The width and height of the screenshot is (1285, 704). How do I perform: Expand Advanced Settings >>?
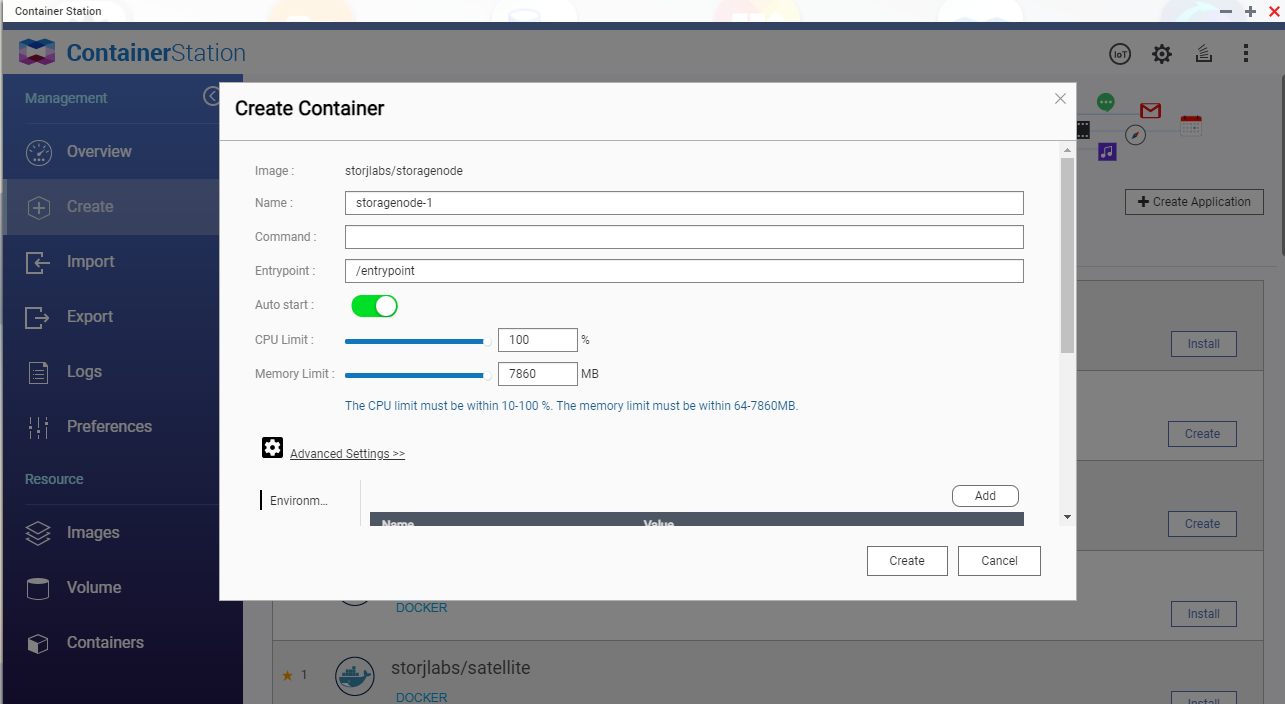(x=347, y=454)
